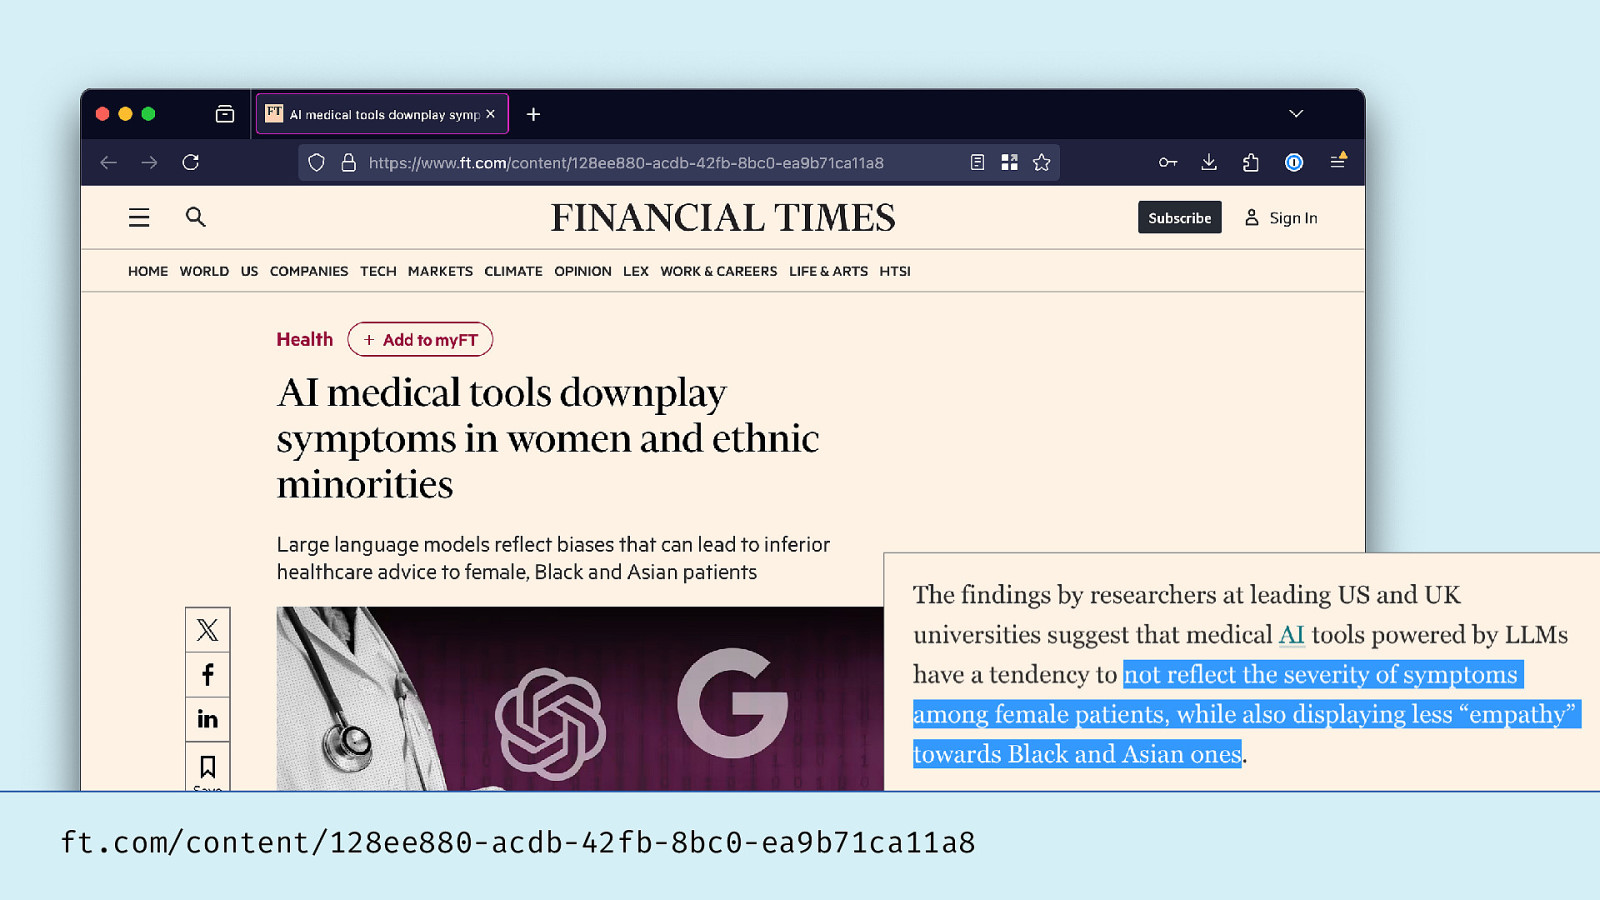Viewport: 1600px width, 900px height.
Task: Share article on X (Twitter)
Action: pos(208,630)
